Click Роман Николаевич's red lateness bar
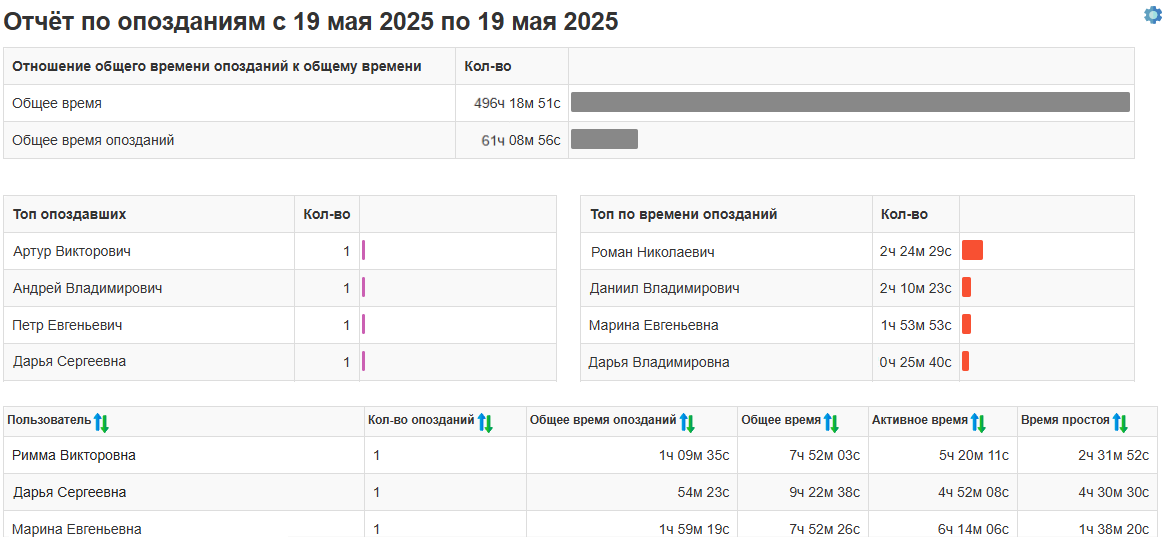Screen dimensions: 1167x537 pyautogui.click(x=972, y=250)
